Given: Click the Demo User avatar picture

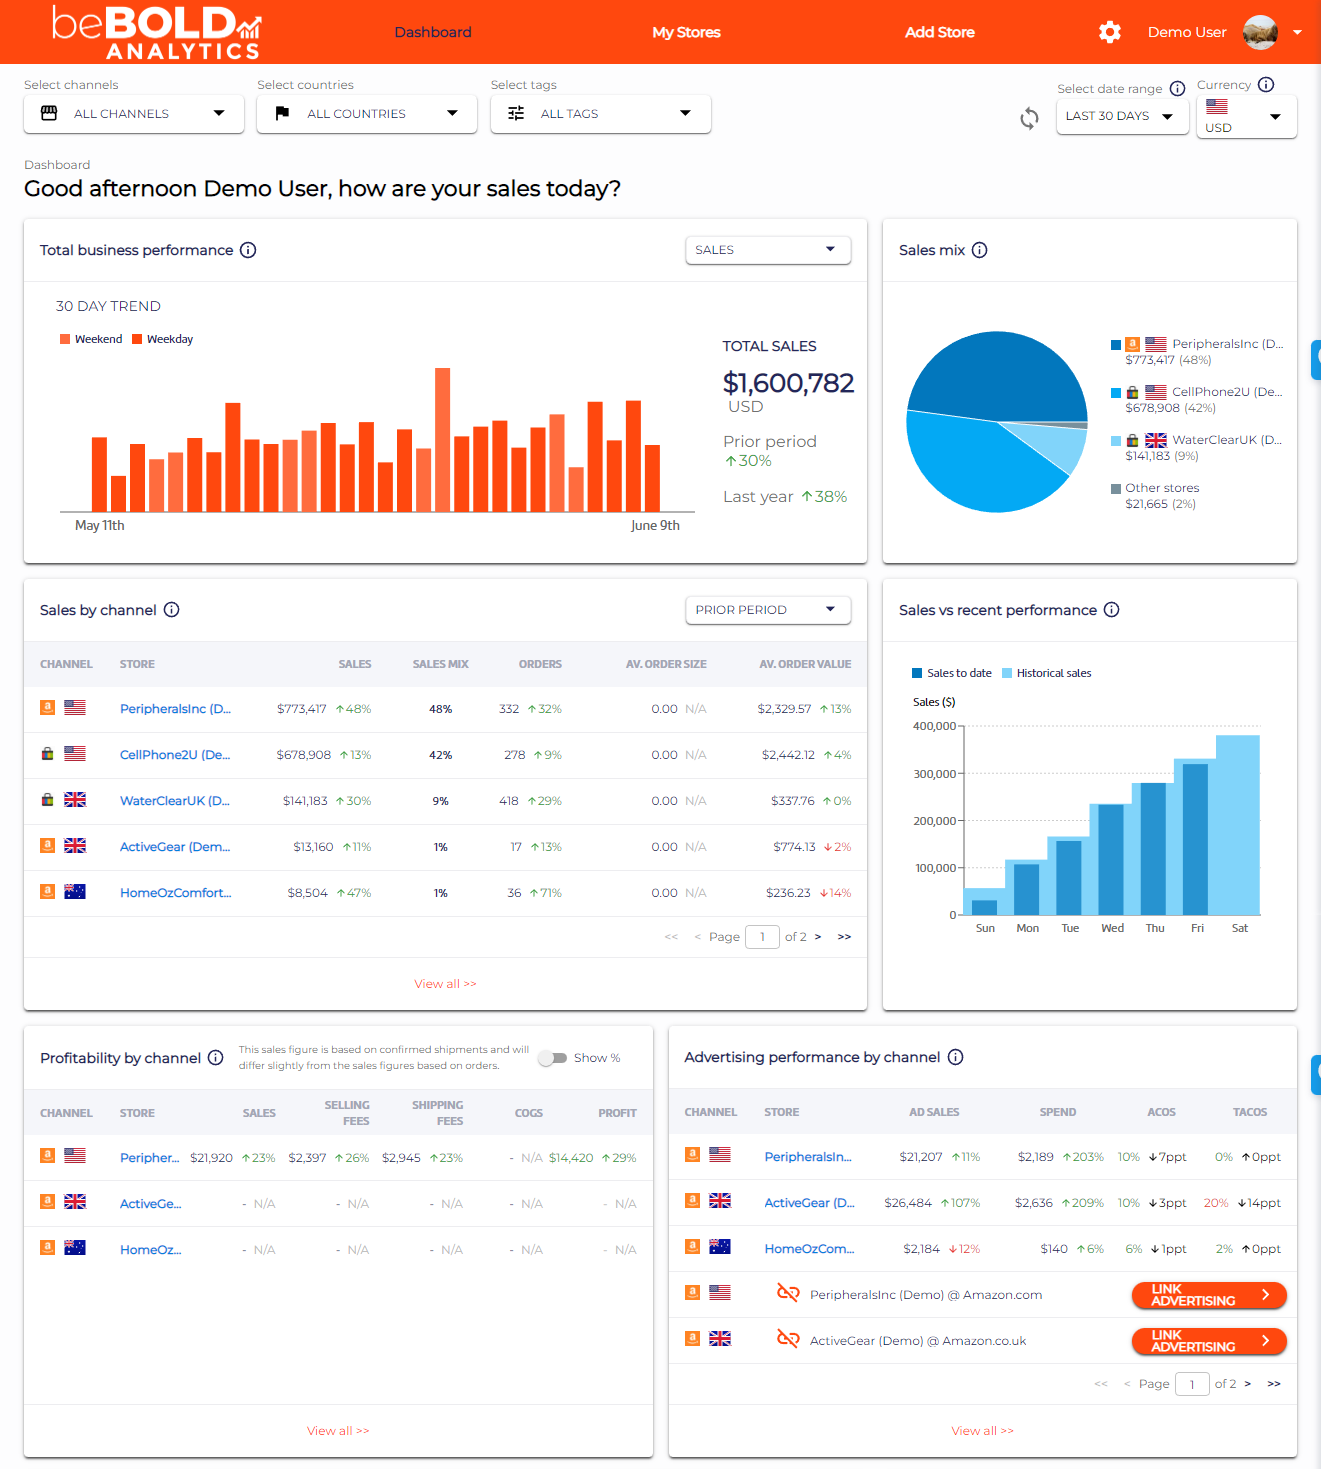Looking at the screenshot, I should (1260, 32).
